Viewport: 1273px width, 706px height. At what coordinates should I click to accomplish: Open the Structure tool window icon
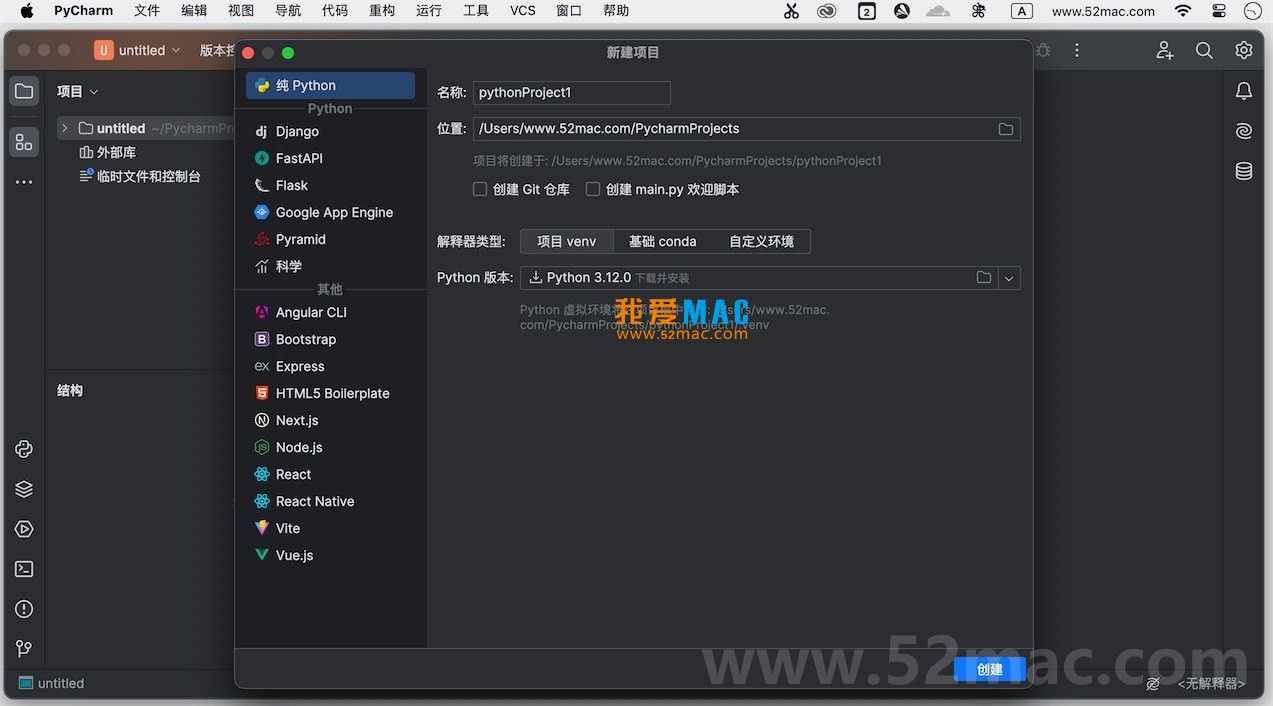(x=24, y=142)
